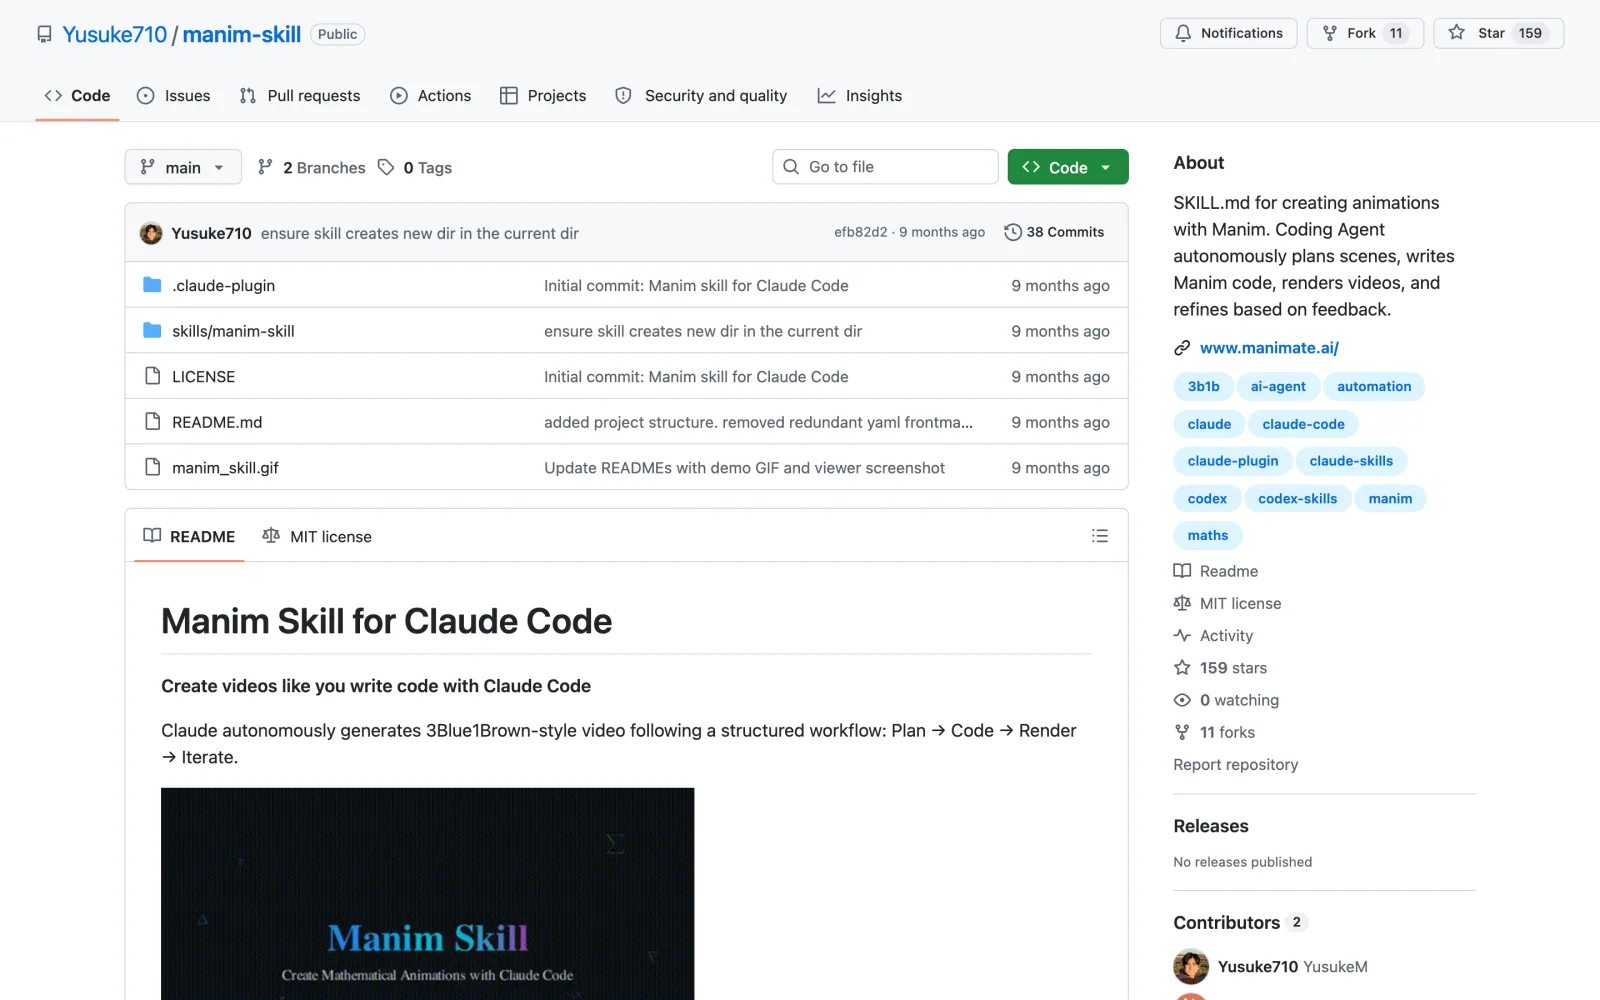Open the Pull requests tab

coord(300,96)
